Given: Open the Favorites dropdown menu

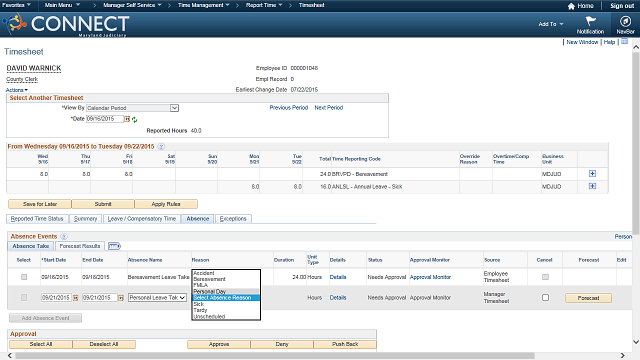Looking at the screenshot, I should (16, 5).
